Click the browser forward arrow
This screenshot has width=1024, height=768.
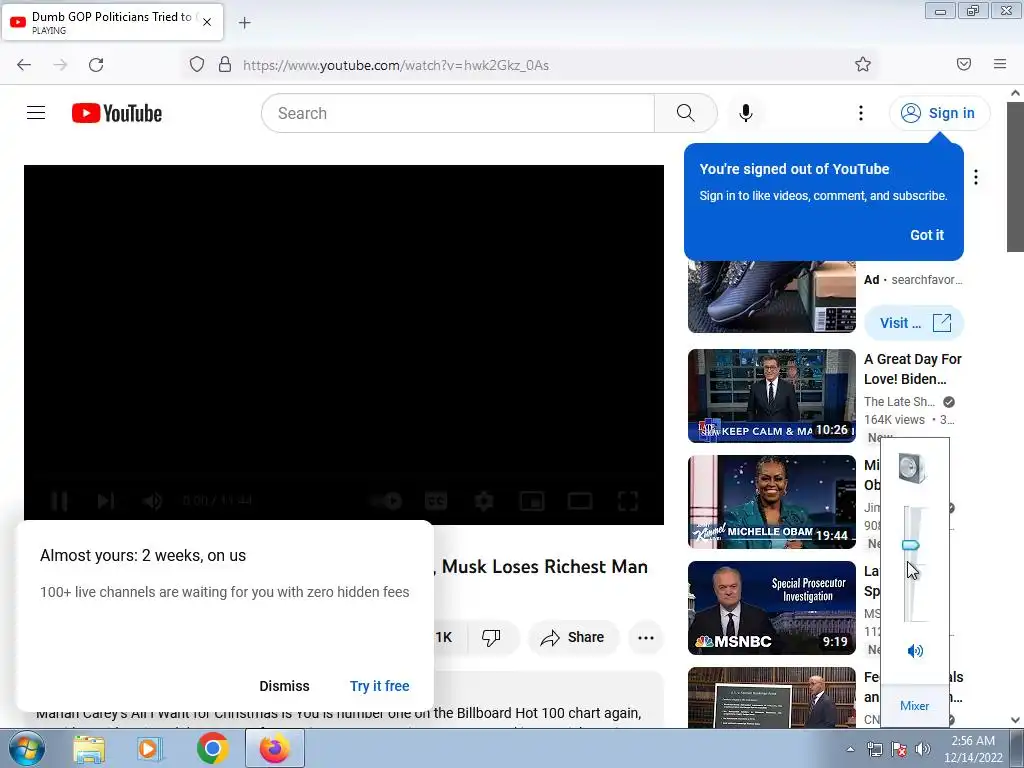pyautogui.click(x=60, y=65)
